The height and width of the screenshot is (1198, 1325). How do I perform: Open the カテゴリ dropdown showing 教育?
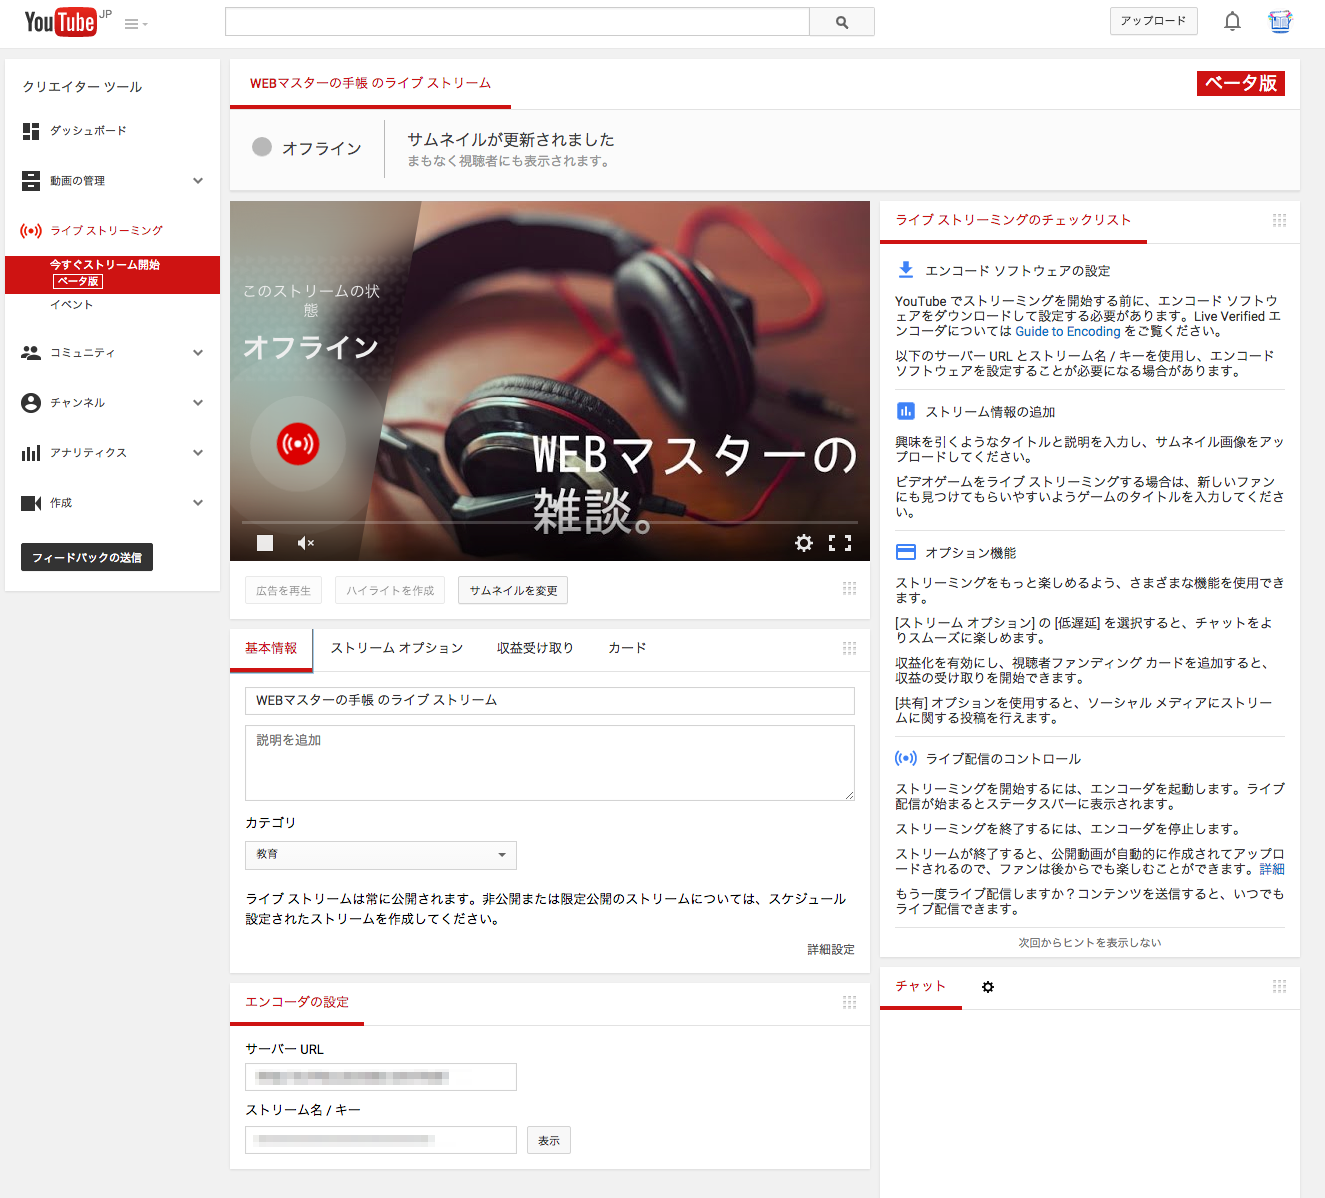click(381, 855)
